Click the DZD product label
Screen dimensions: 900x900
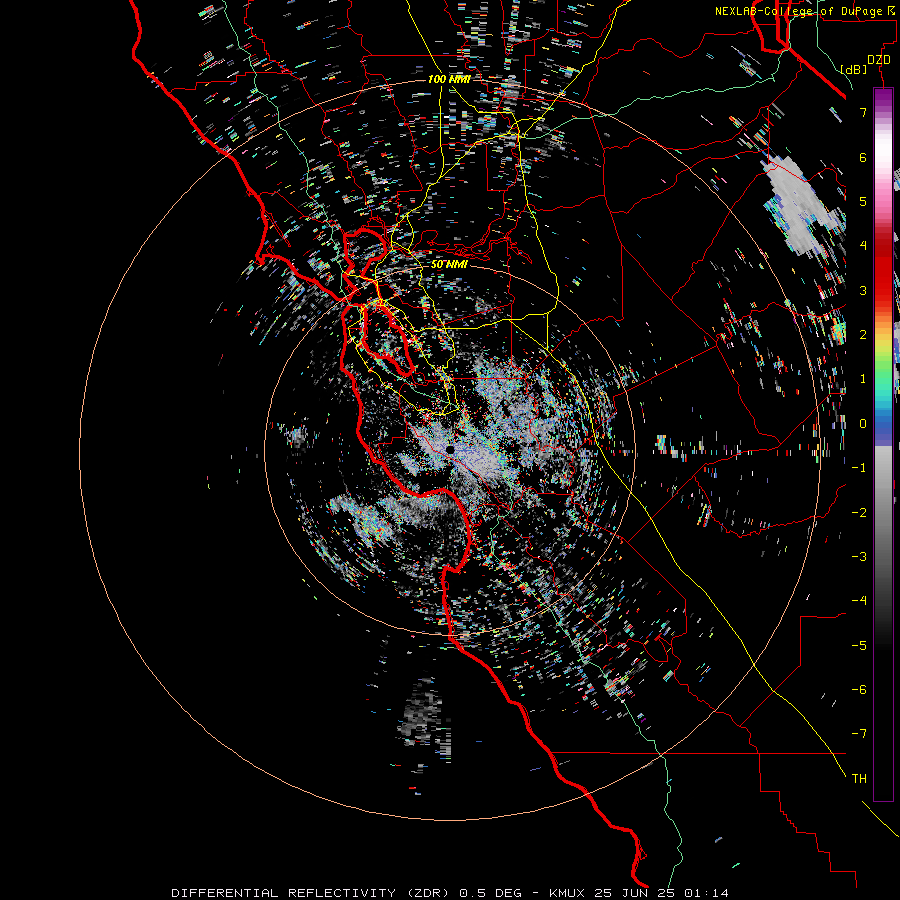[879, 60]
